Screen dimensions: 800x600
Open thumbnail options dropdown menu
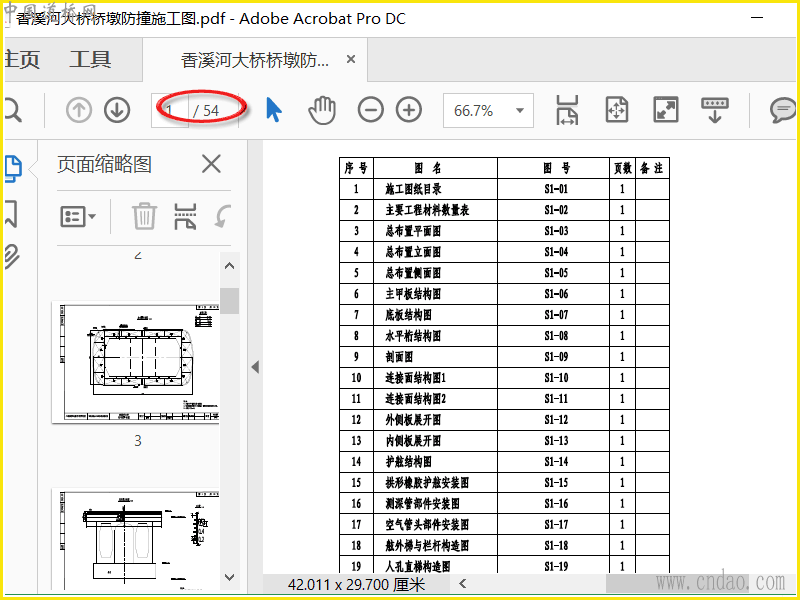(78, 217)
